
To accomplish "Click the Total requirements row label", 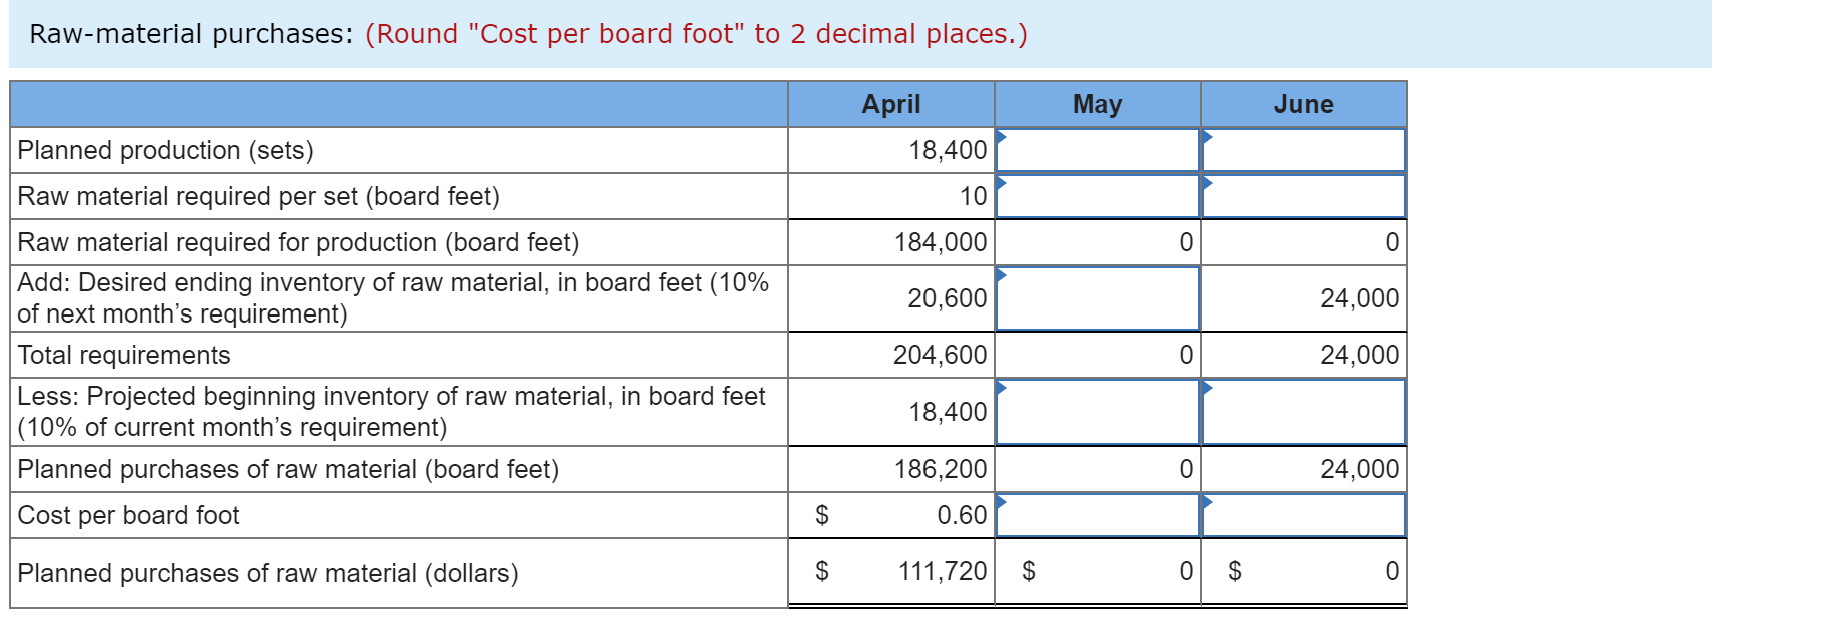I will [122, 354].
